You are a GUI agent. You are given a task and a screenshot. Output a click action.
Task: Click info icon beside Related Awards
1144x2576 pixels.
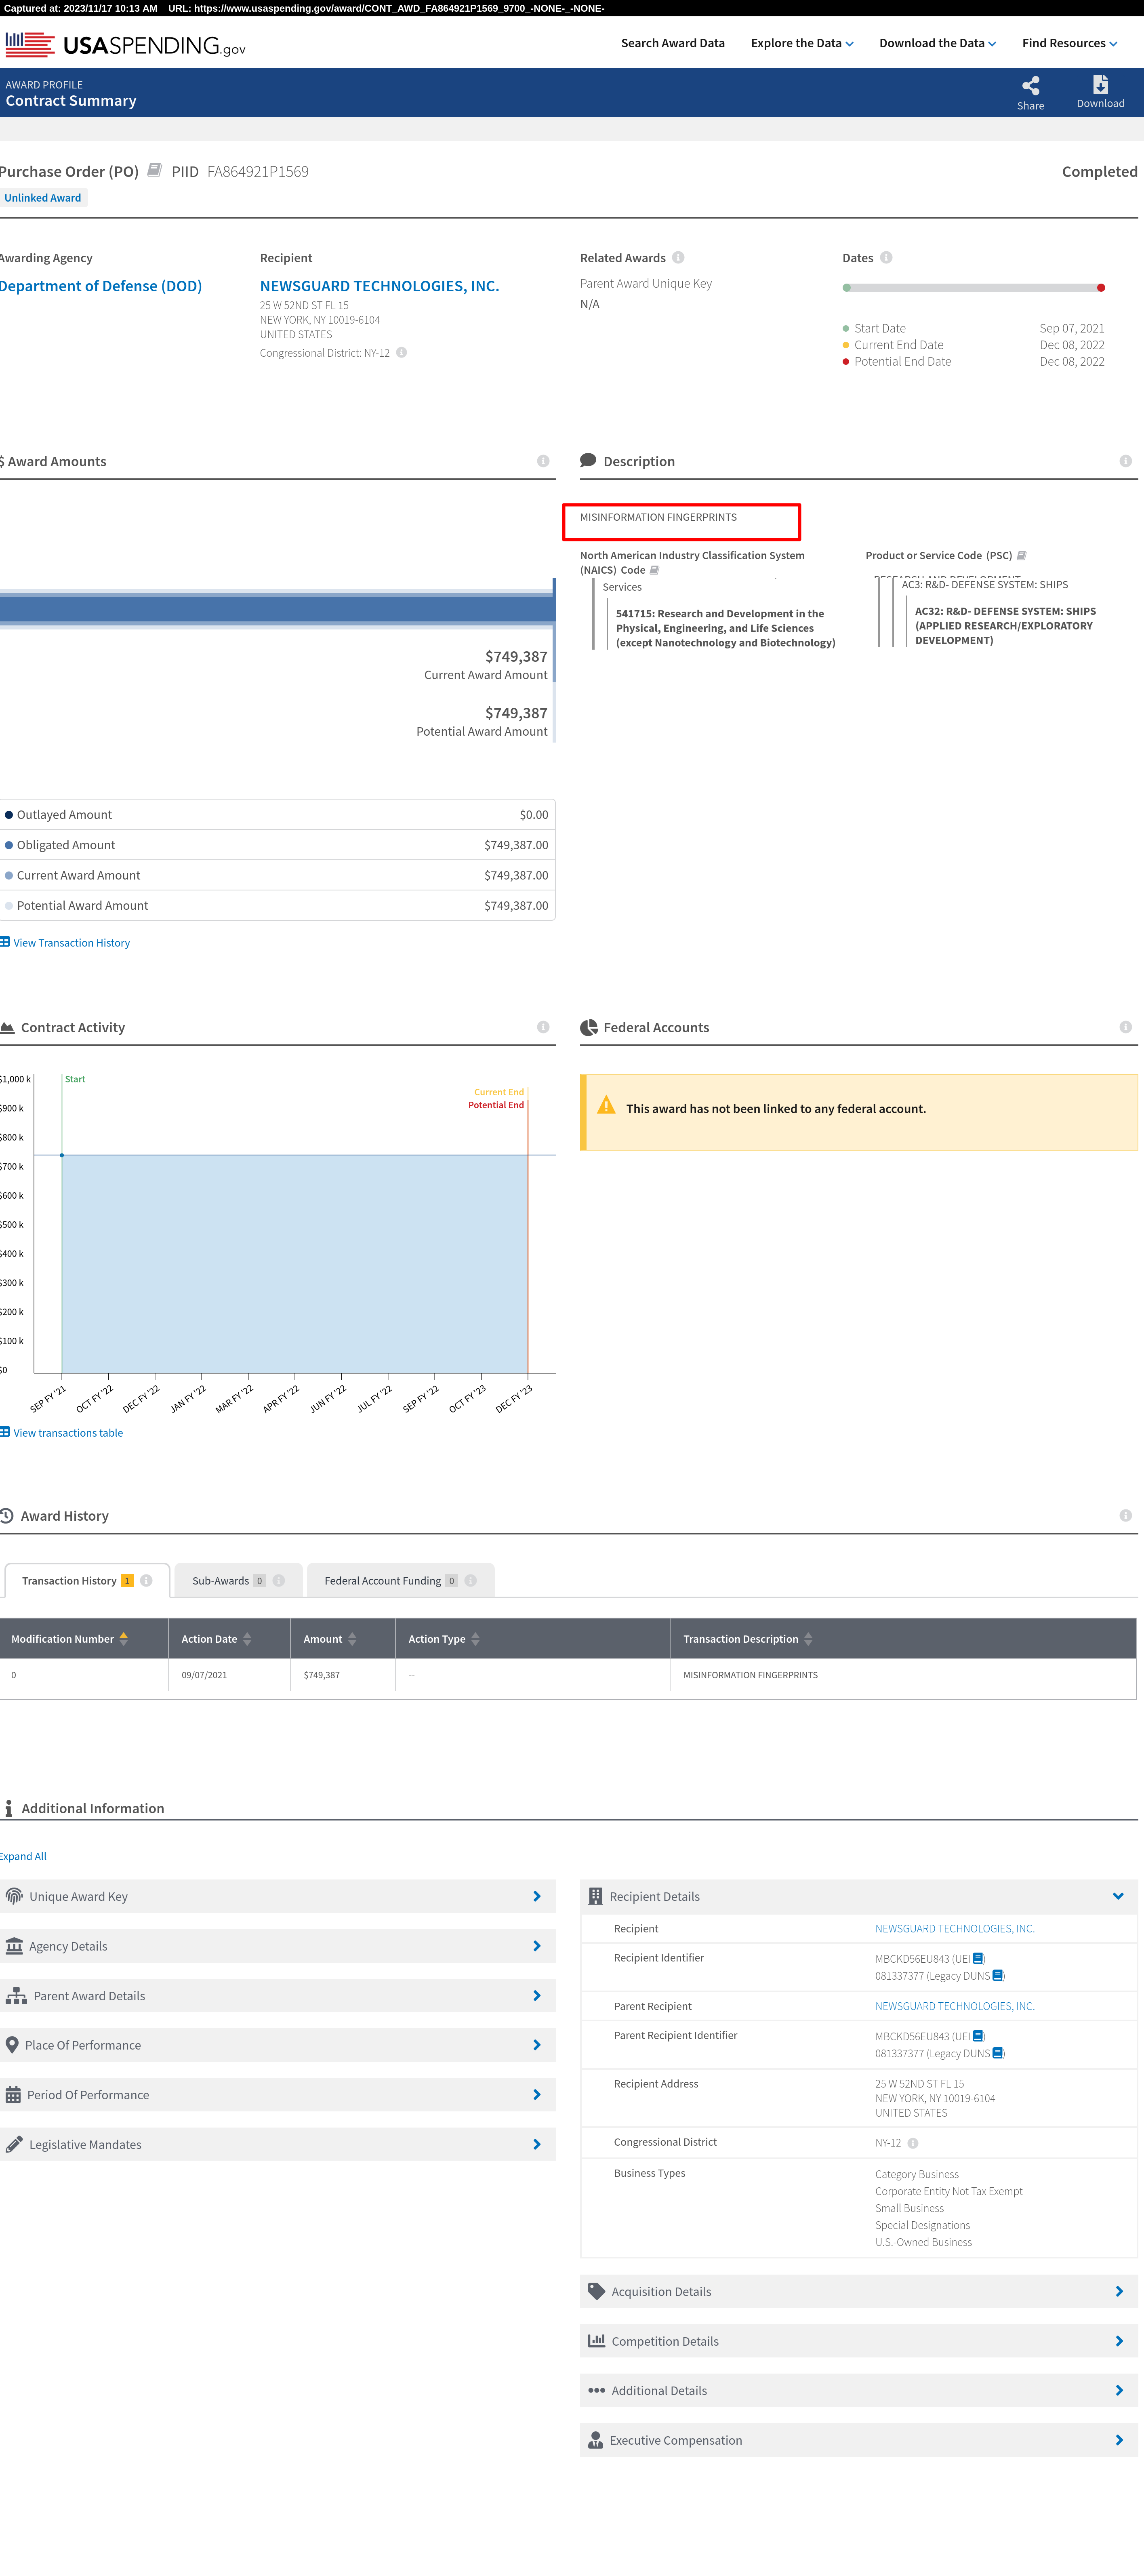click(x=678, y=258)
